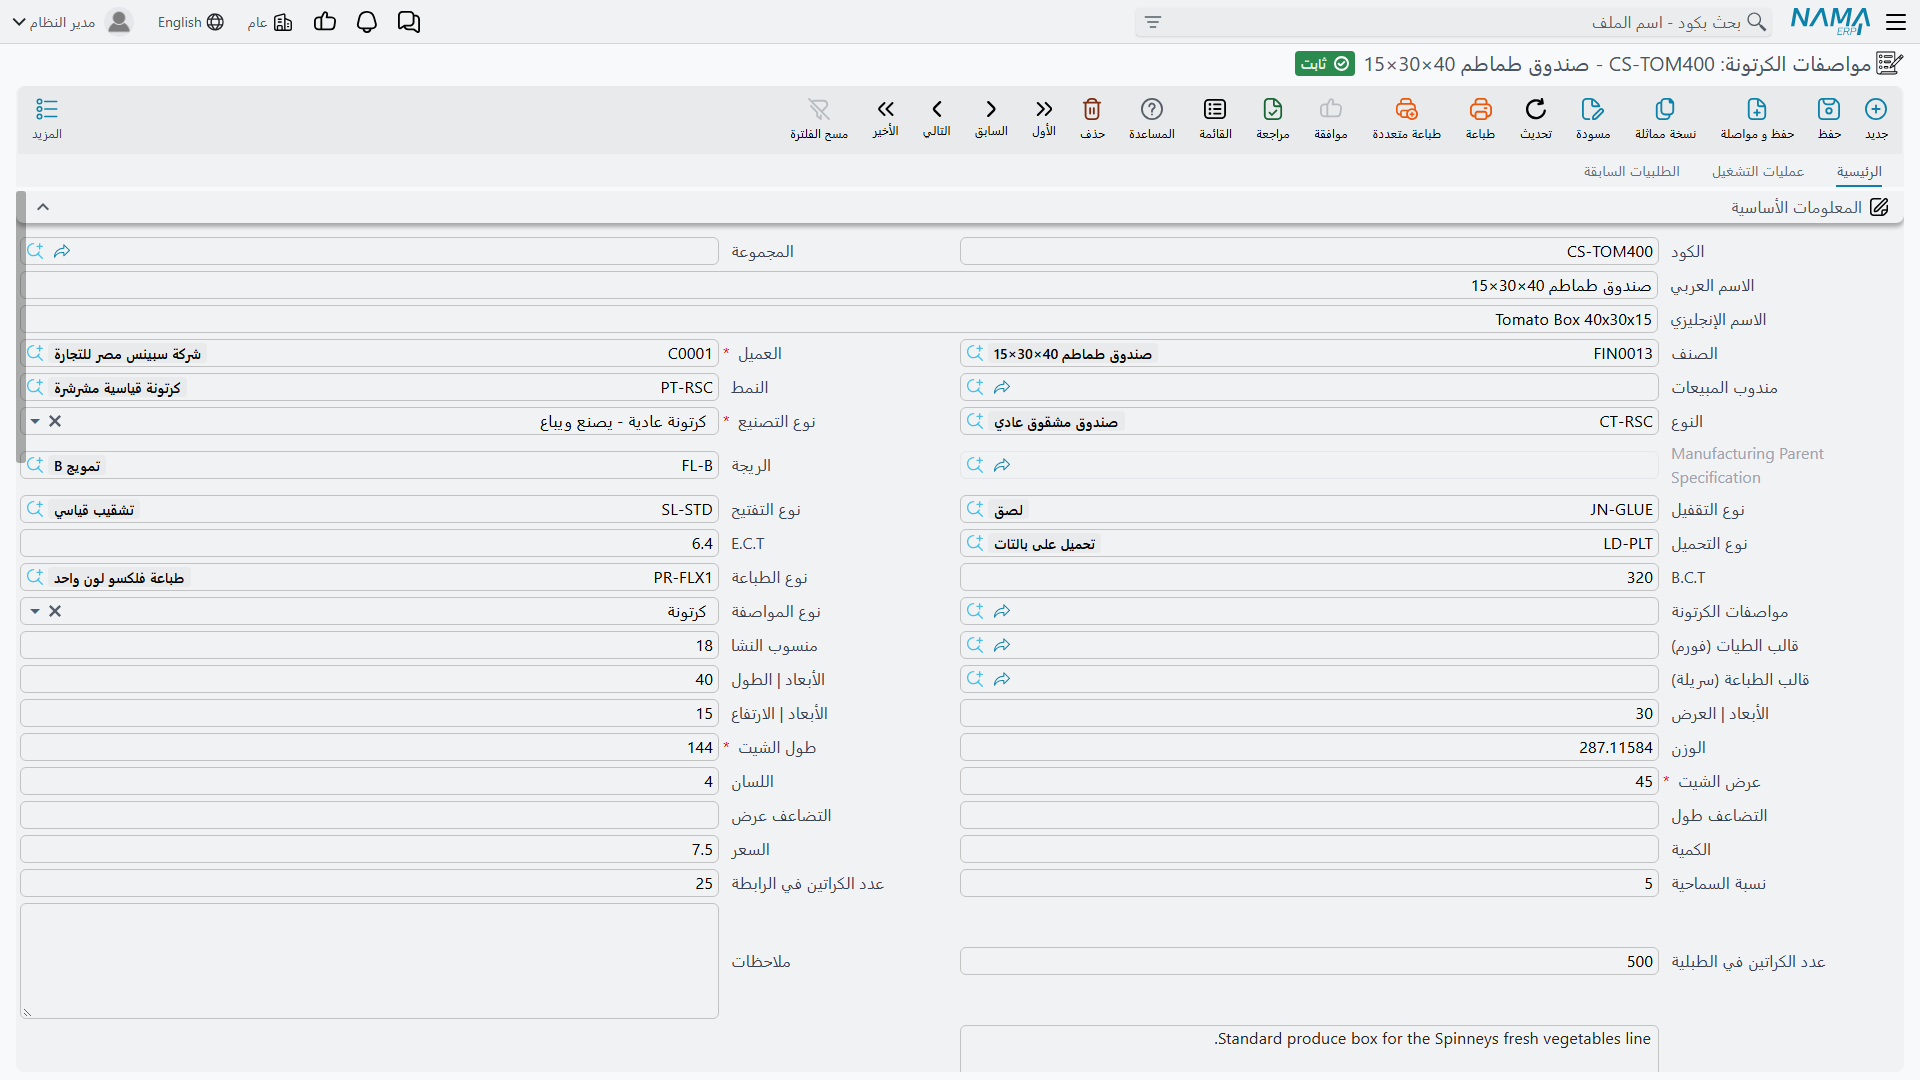The image size is (1920, 1080).
Task: Search lookup icon in flute (الريجة) field
Action: 35,465
